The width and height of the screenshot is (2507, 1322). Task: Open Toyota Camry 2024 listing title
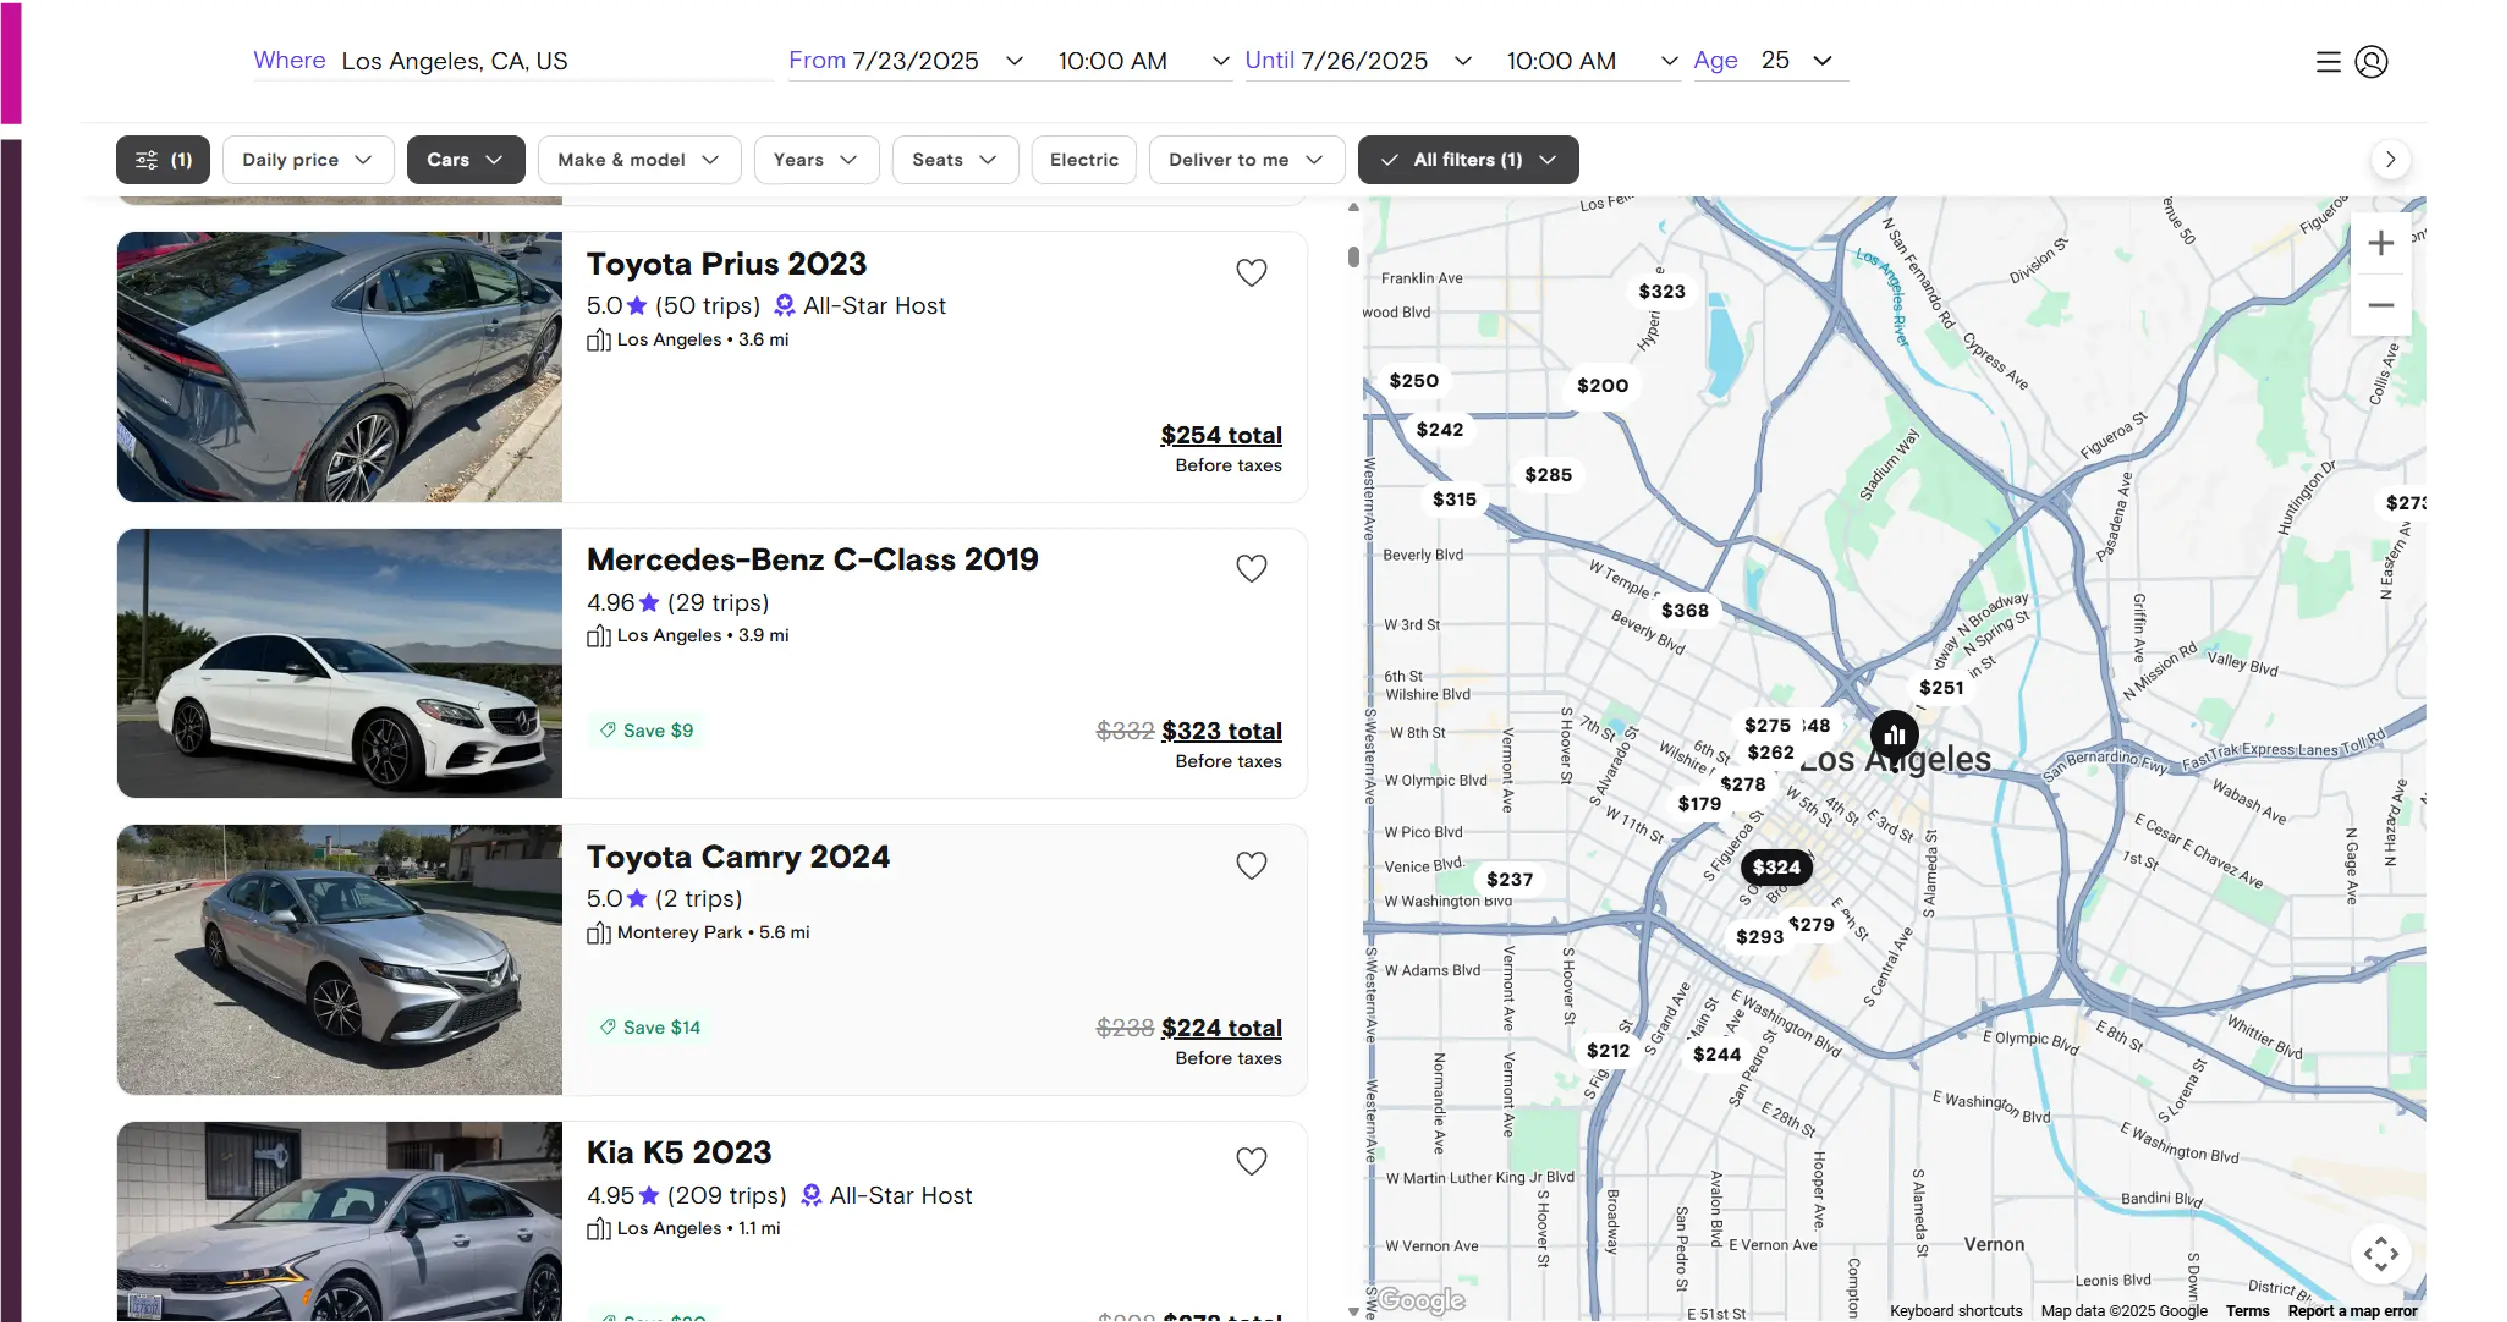[738, 857]
